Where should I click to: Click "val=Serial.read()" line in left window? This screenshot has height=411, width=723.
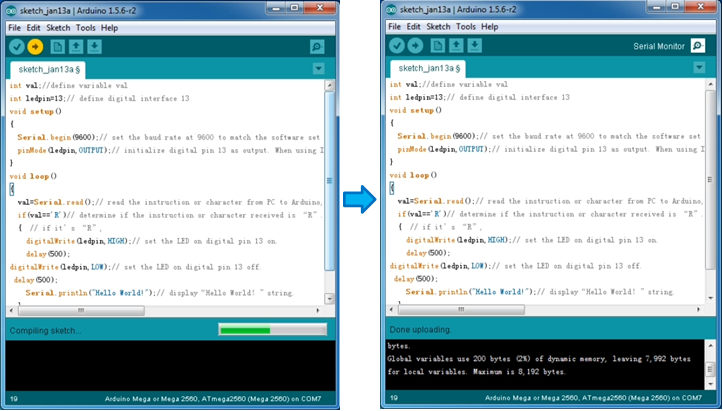[x=170, y=202]
